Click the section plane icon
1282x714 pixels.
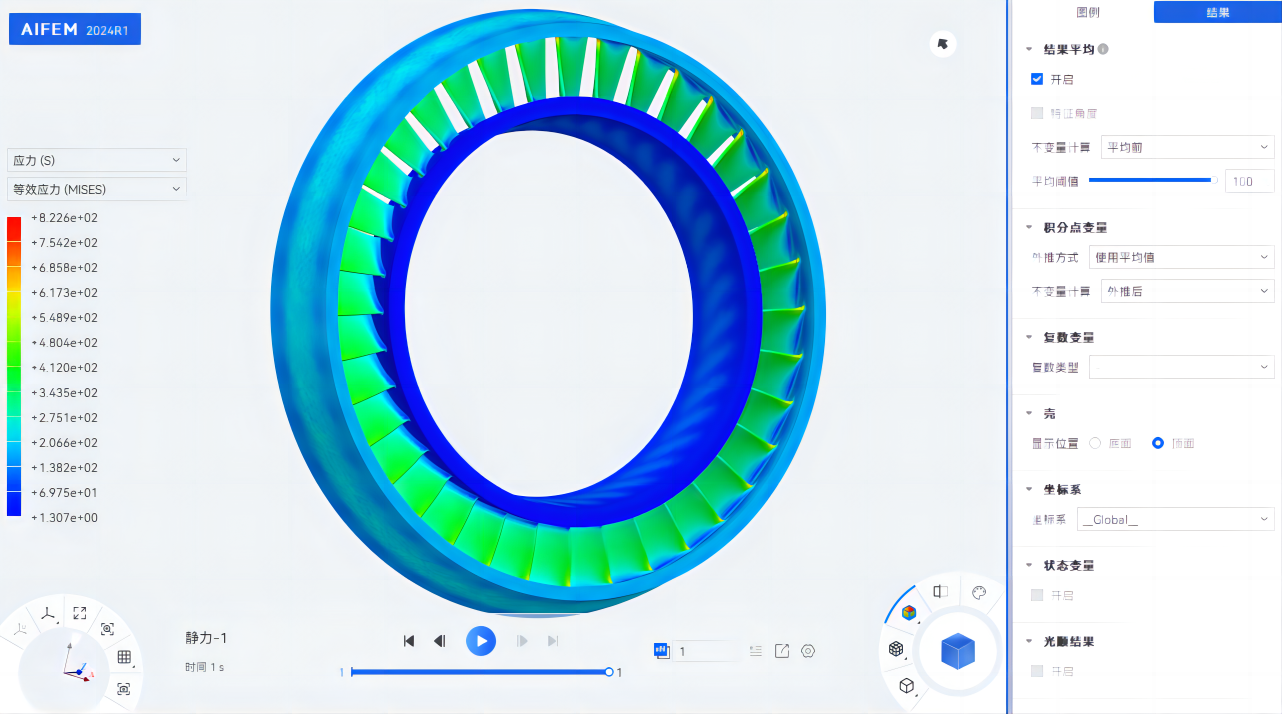click(x=940, y=591)
